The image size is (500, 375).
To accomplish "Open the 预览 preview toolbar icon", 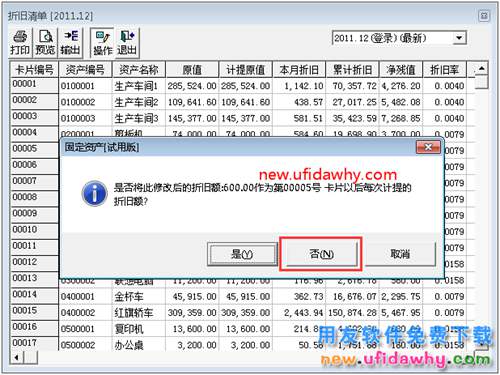I will 45,43.
